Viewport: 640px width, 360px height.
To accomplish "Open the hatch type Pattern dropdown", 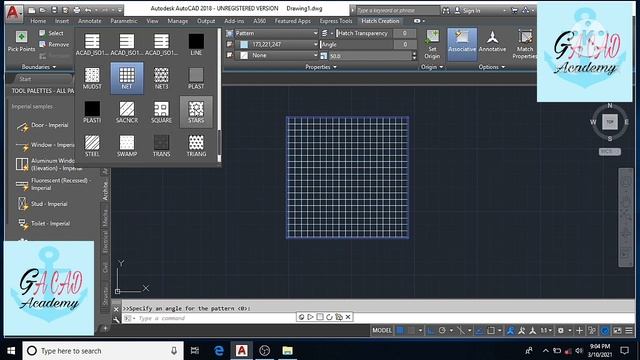I will [x=276, y=33].
